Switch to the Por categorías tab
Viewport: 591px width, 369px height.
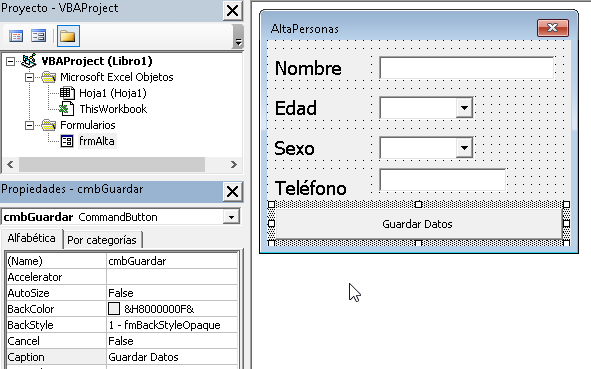click(x=102, y=240)
